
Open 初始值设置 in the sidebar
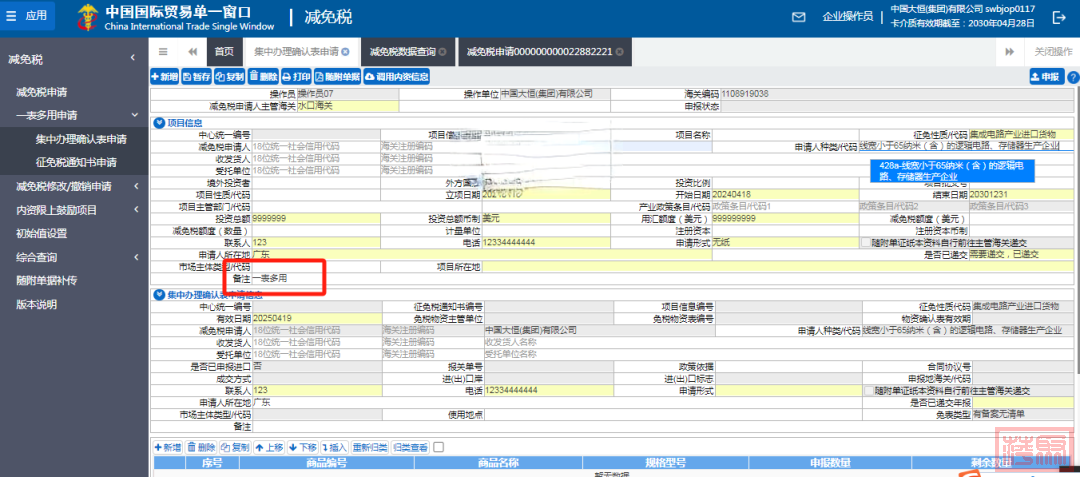[41, 233]
